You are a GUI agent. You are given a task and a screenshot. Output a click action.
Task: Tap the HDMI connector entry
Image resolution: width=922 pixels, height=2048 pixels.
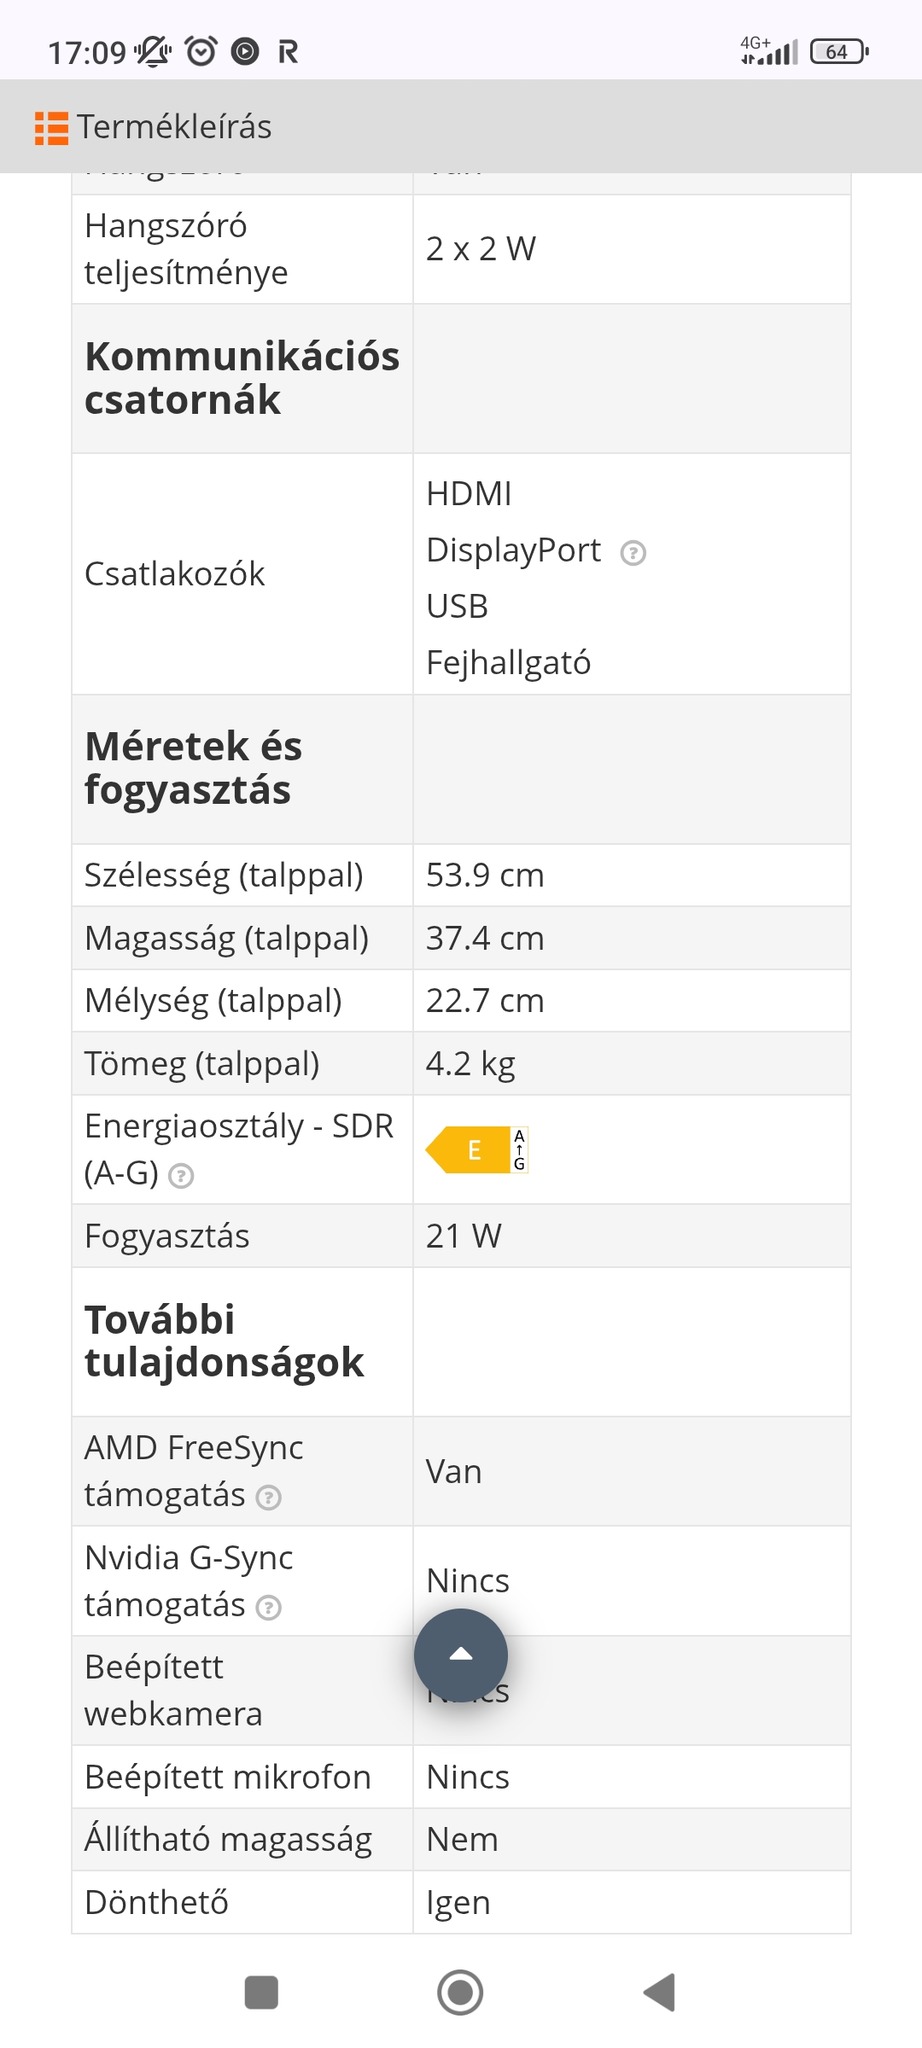pyautogui.click(x=469, y=494)
